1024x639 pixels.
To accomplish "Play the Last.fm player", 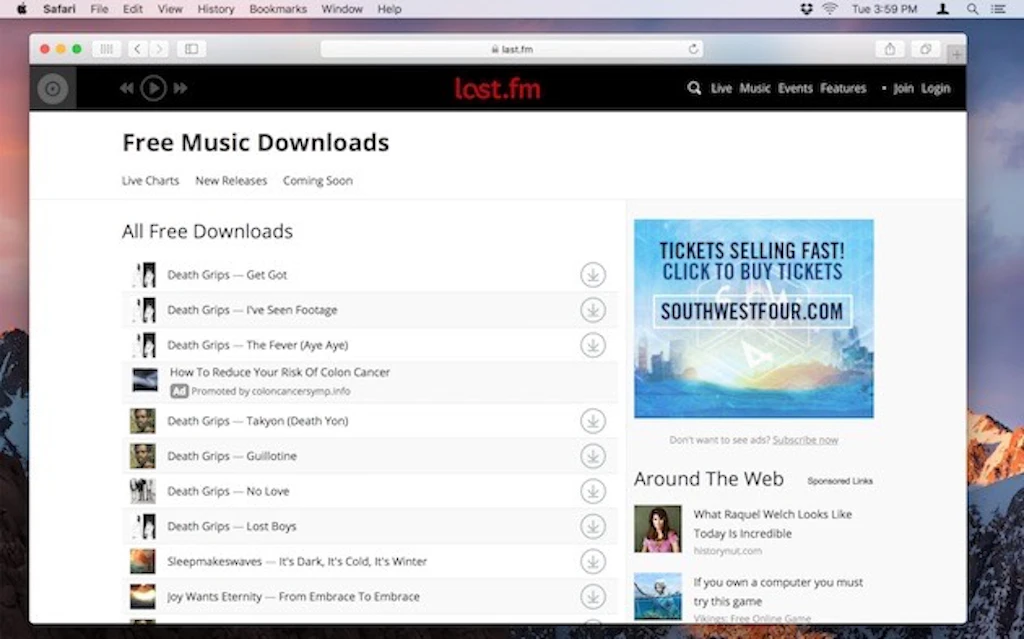I will (x=153, y=88).
